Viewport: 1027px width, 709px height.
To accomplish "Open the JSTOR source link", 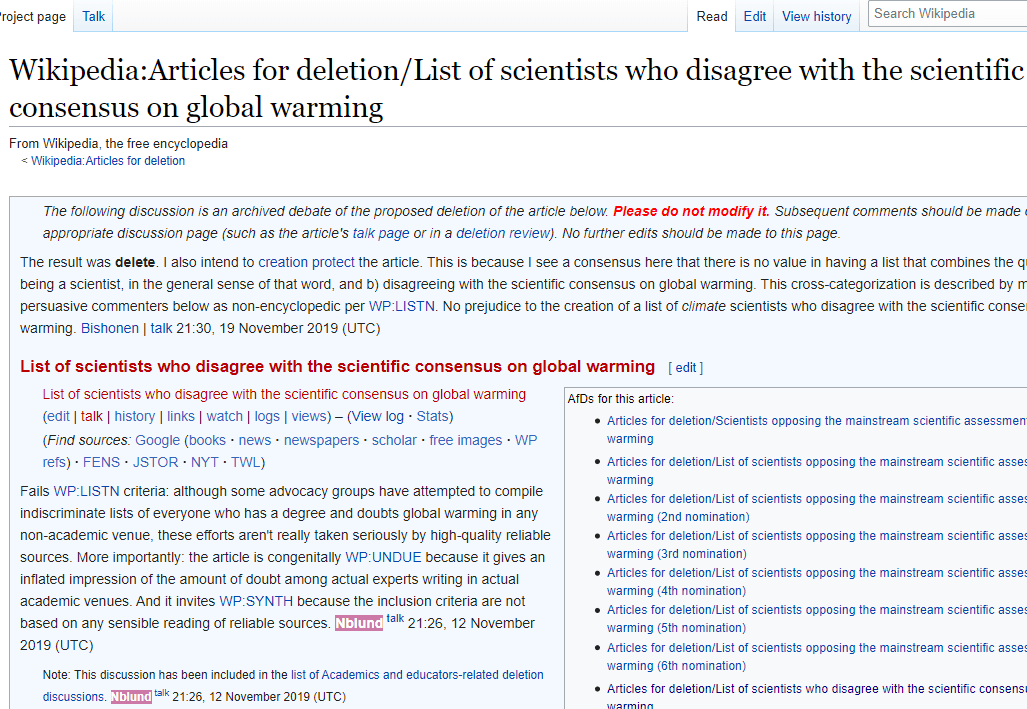I will 156,463.
